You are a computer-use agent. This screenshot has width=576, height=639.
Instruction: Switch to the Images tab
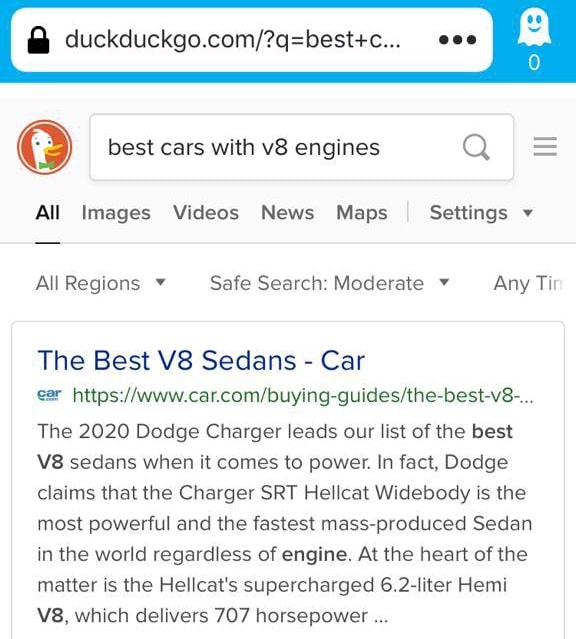point(116,213)
